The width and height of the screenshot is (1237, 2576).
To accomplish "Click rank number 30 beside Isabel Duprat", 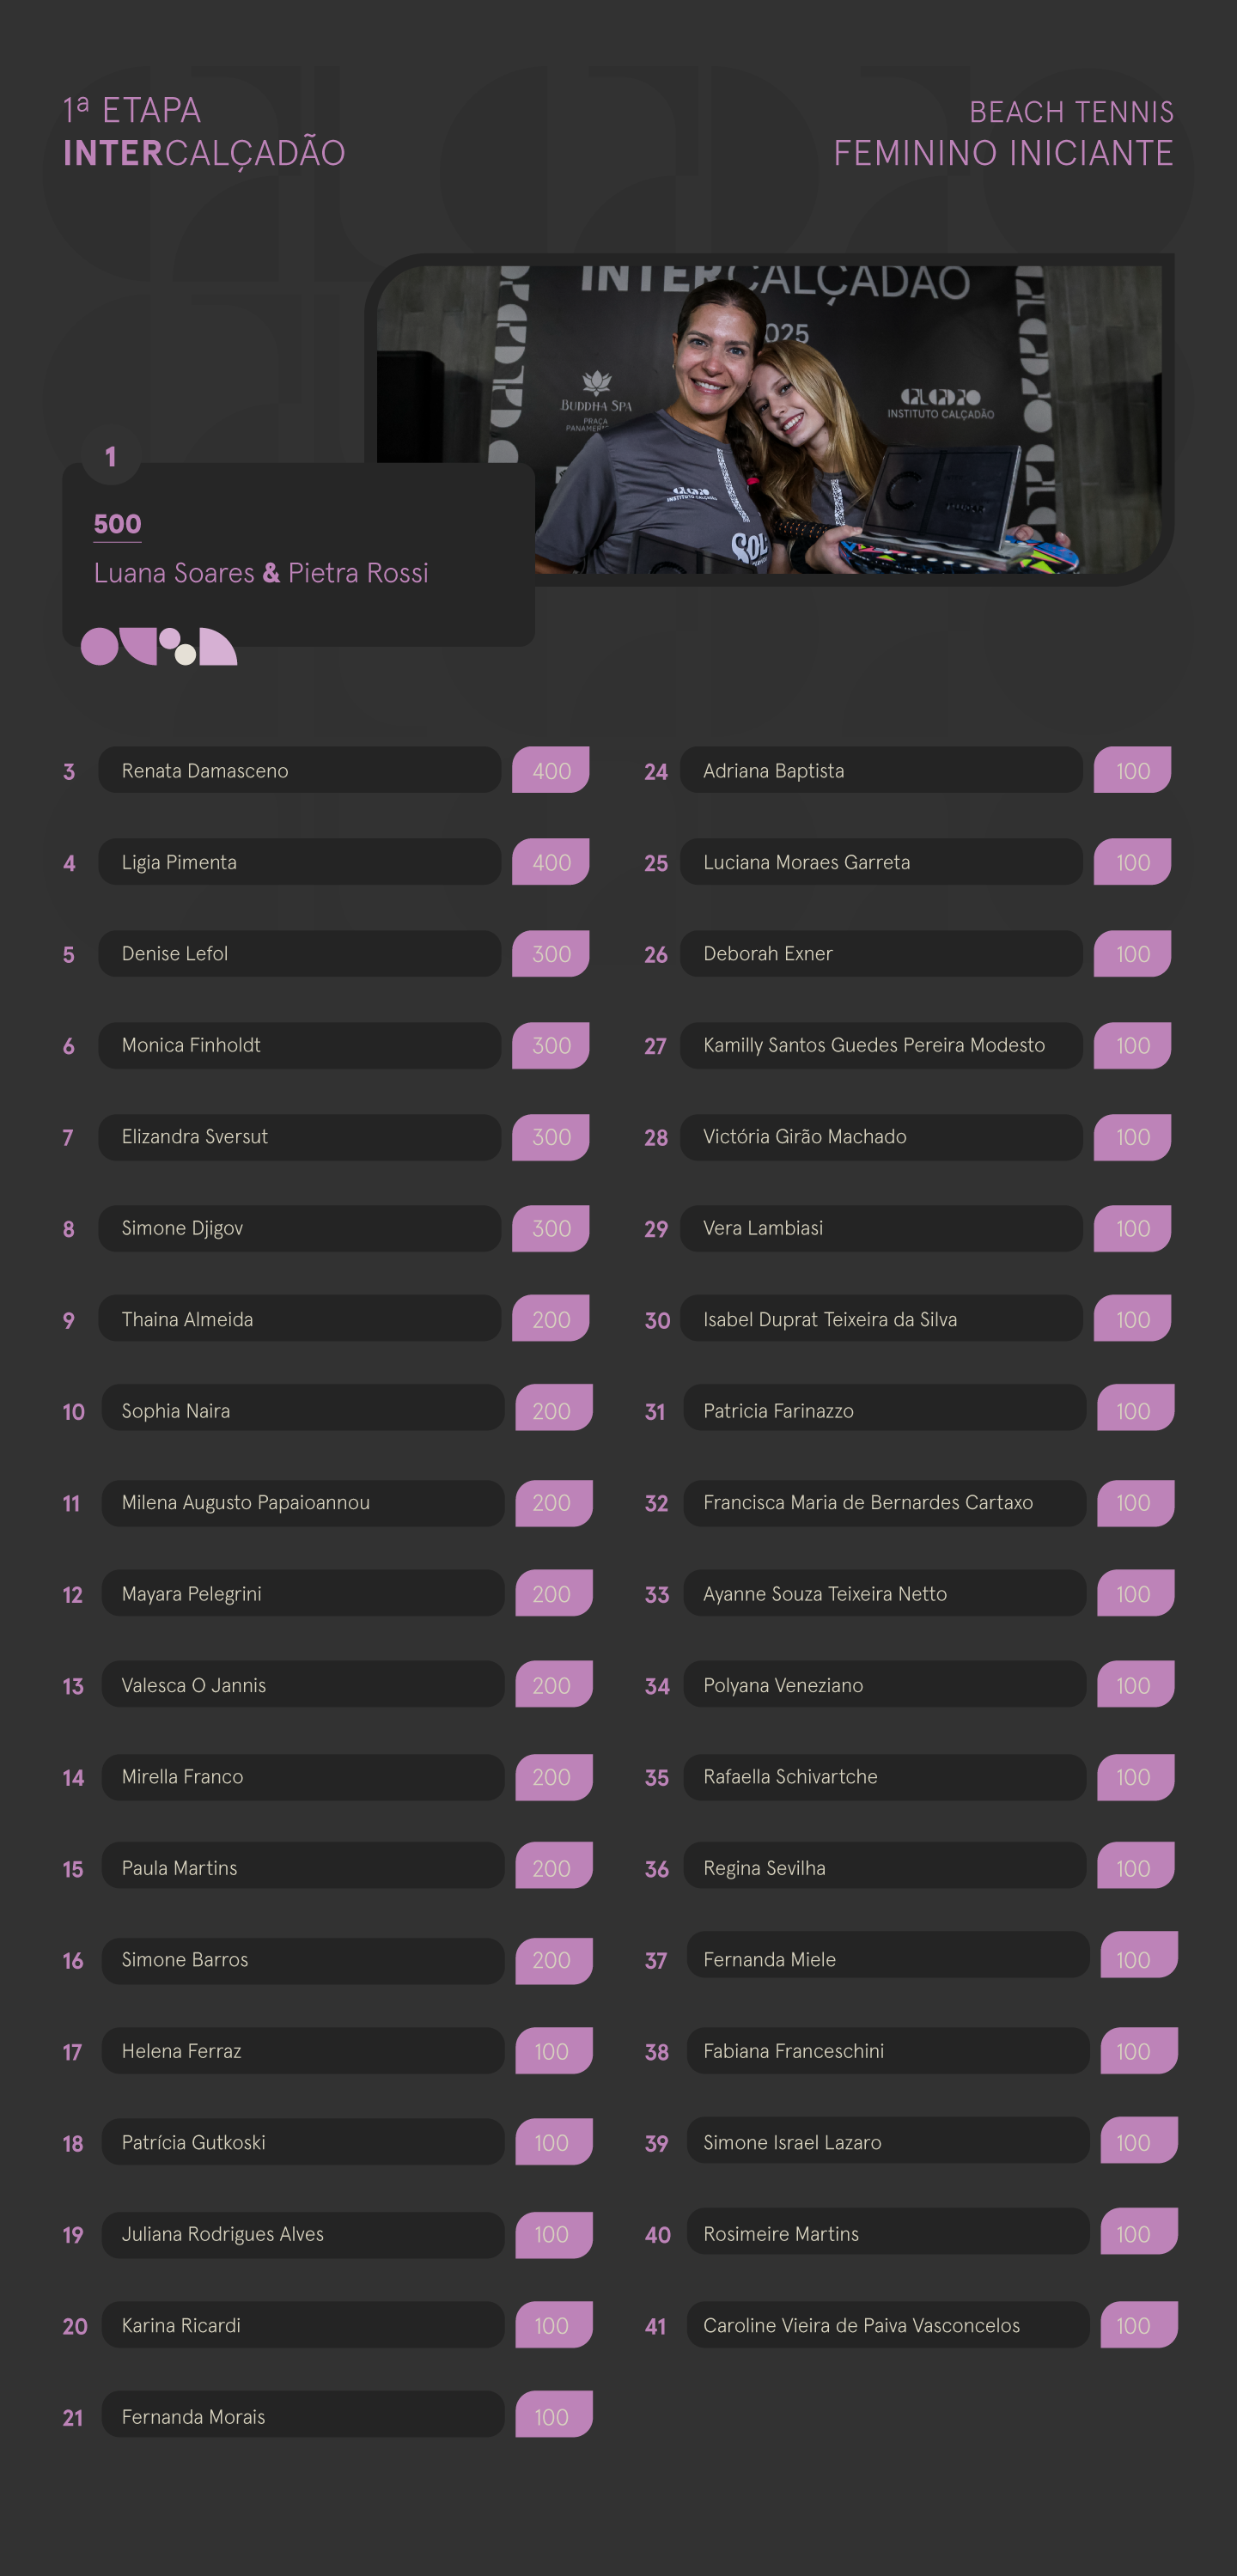I will click(657, 1320).
